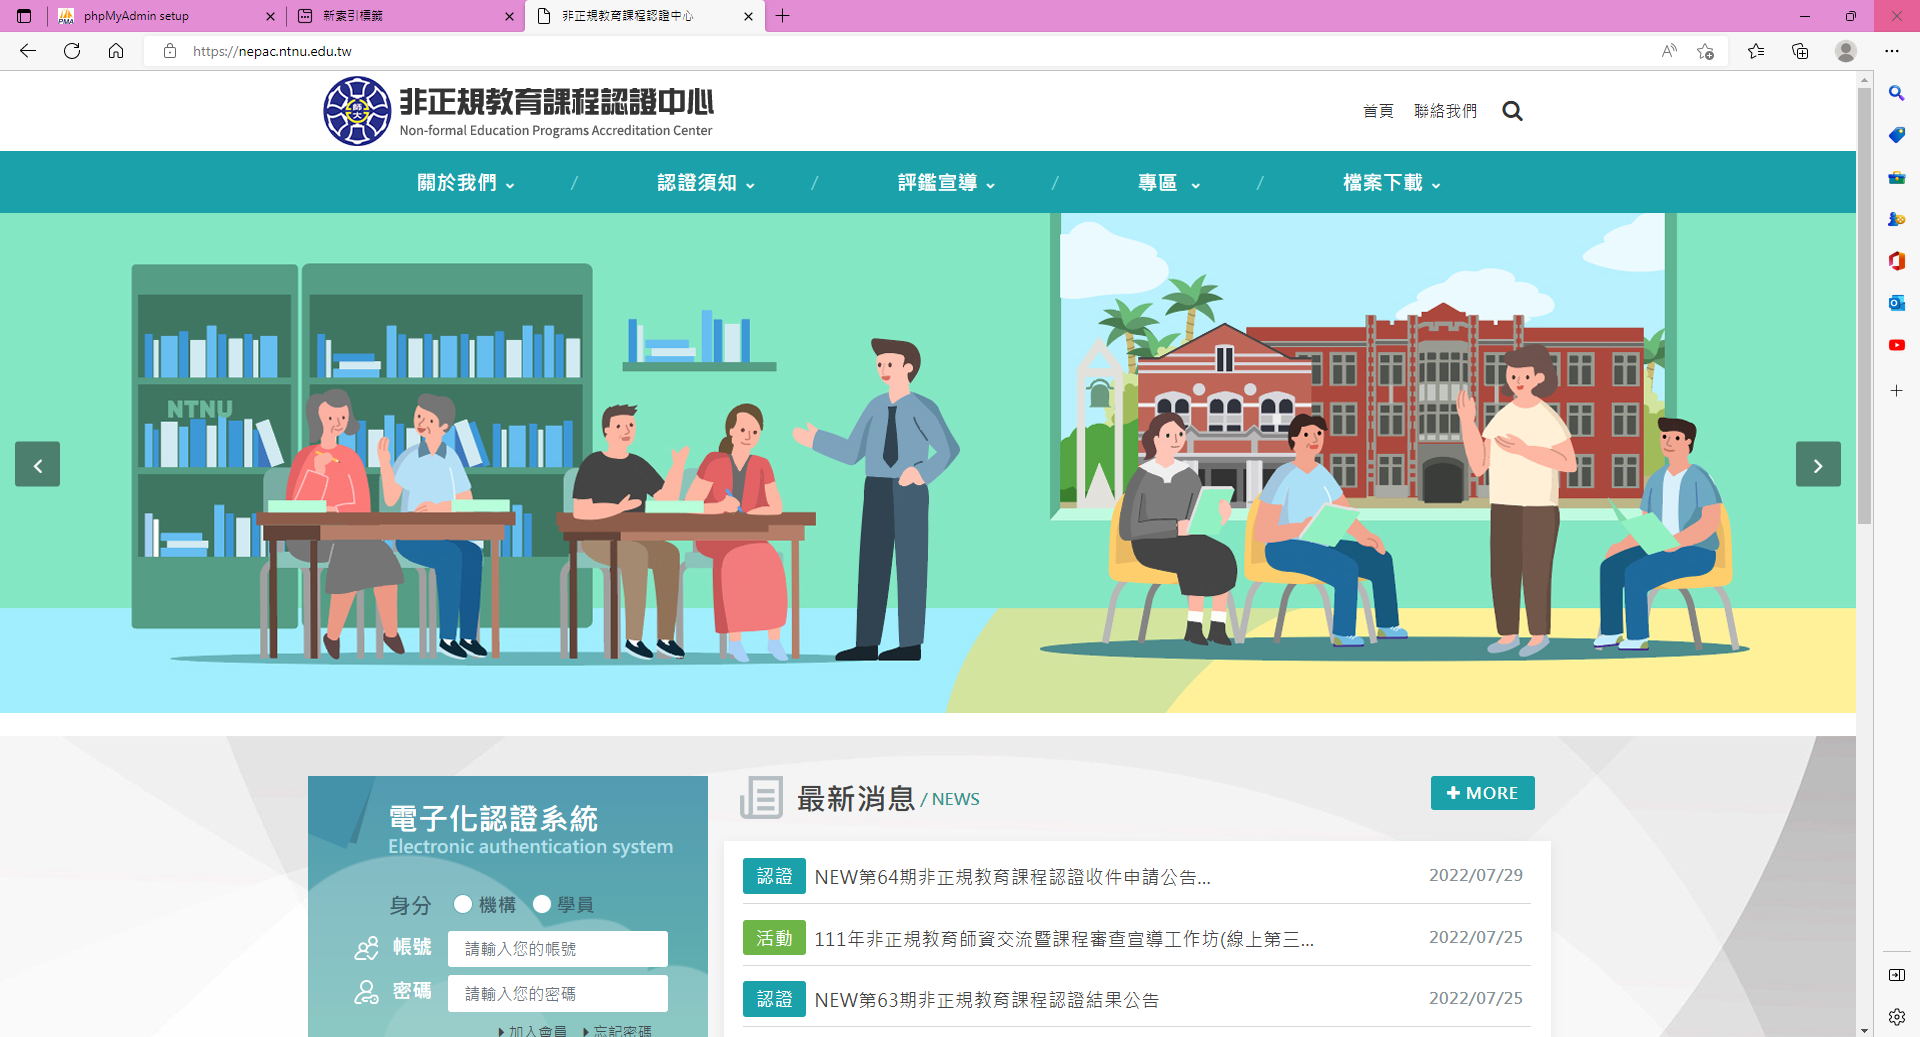
Task: Expand the 認證須知 menu
Action: point(706,183)
